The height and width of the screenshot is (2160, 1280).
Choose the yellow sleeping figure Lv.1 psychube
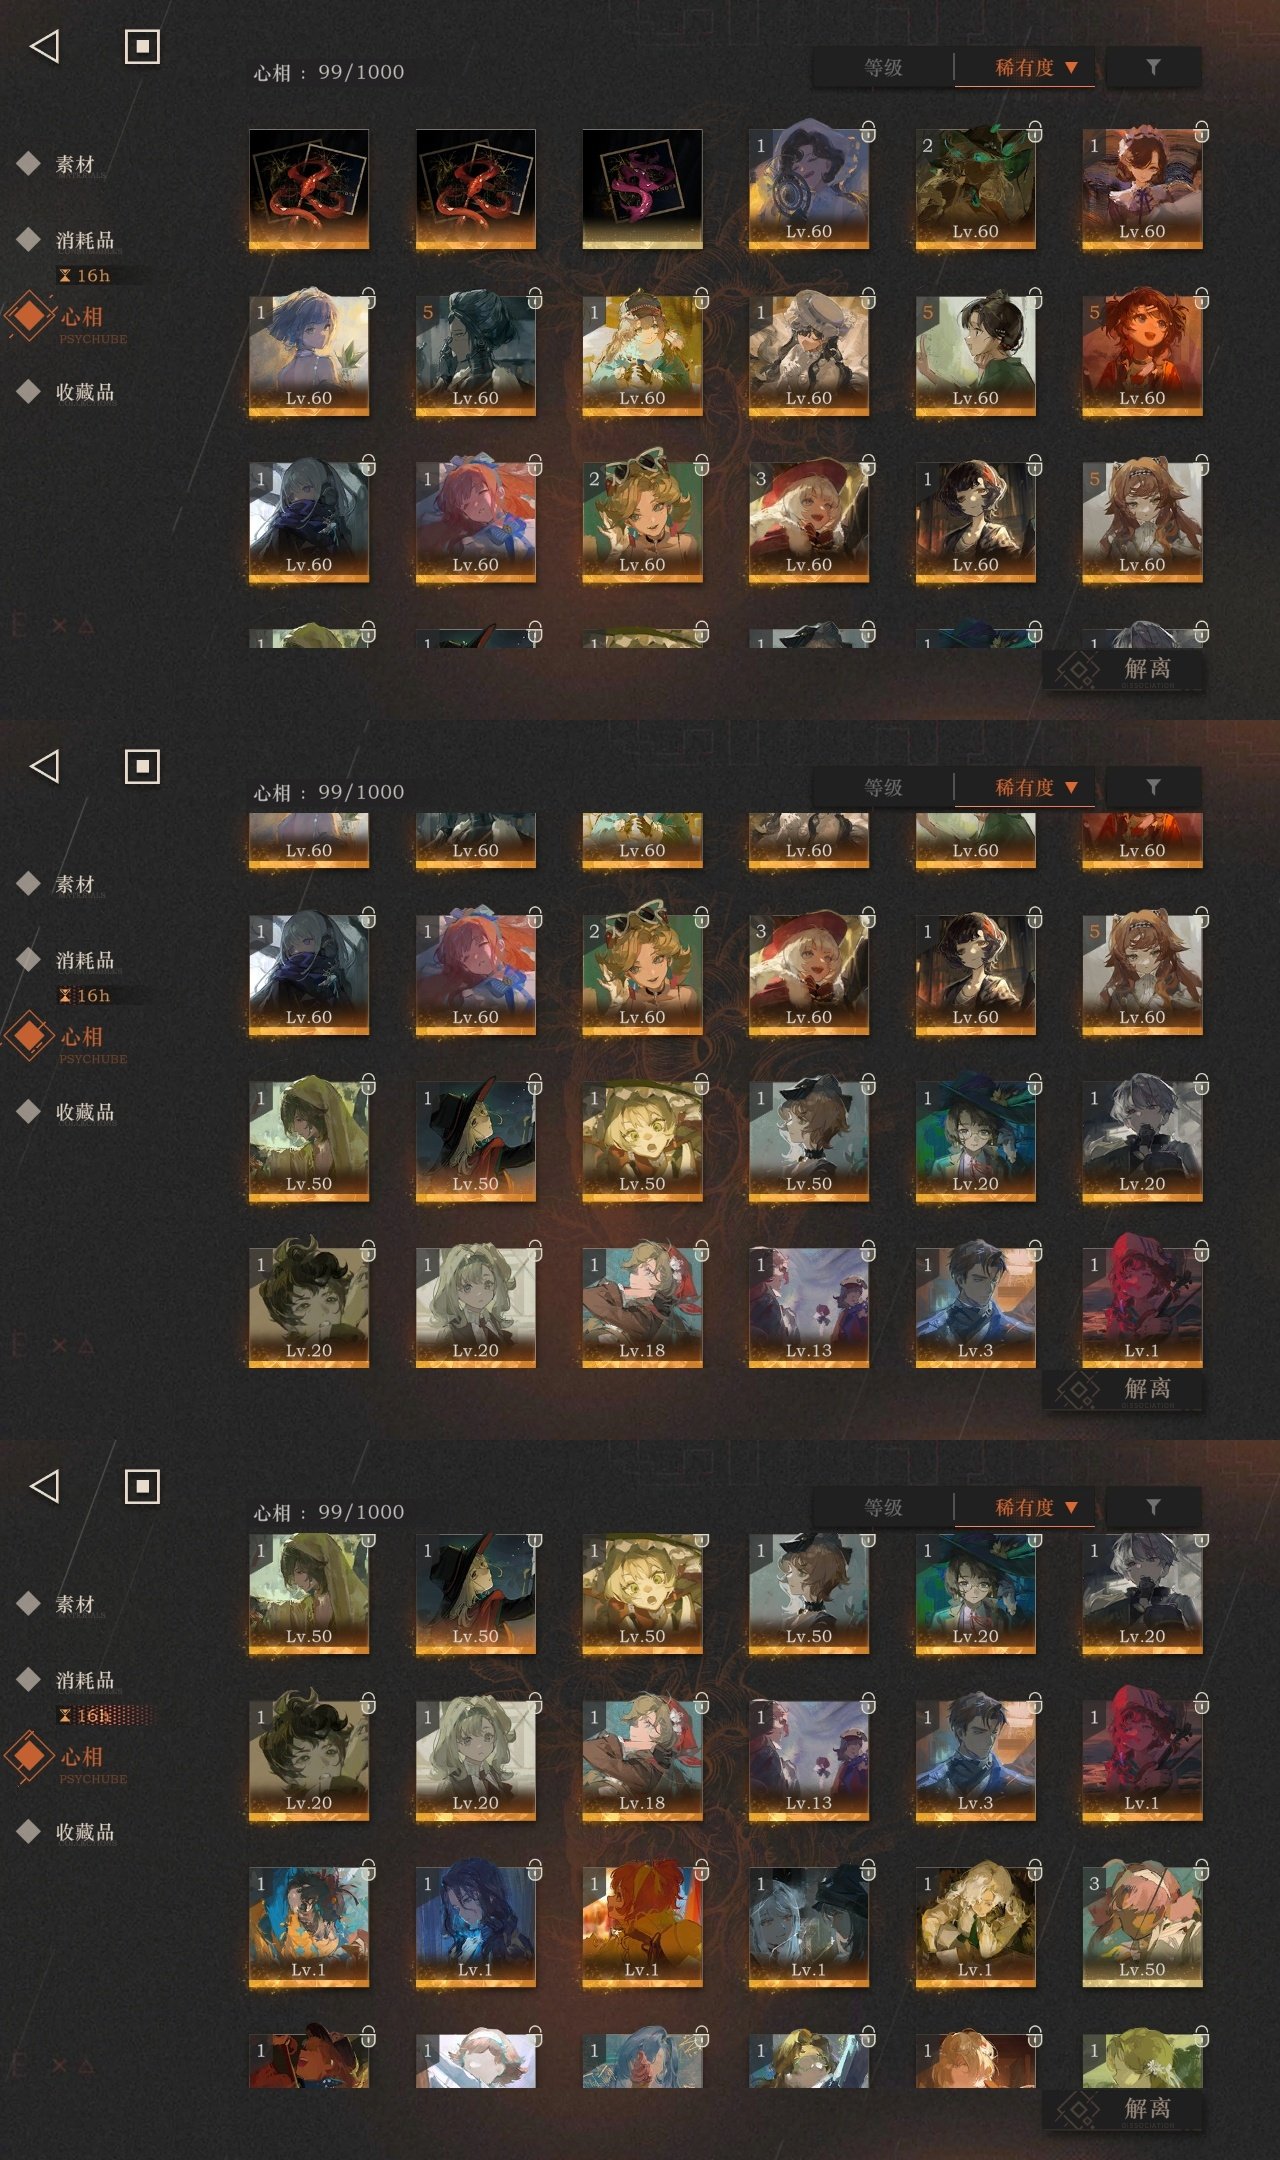[x=976, y=1926]
